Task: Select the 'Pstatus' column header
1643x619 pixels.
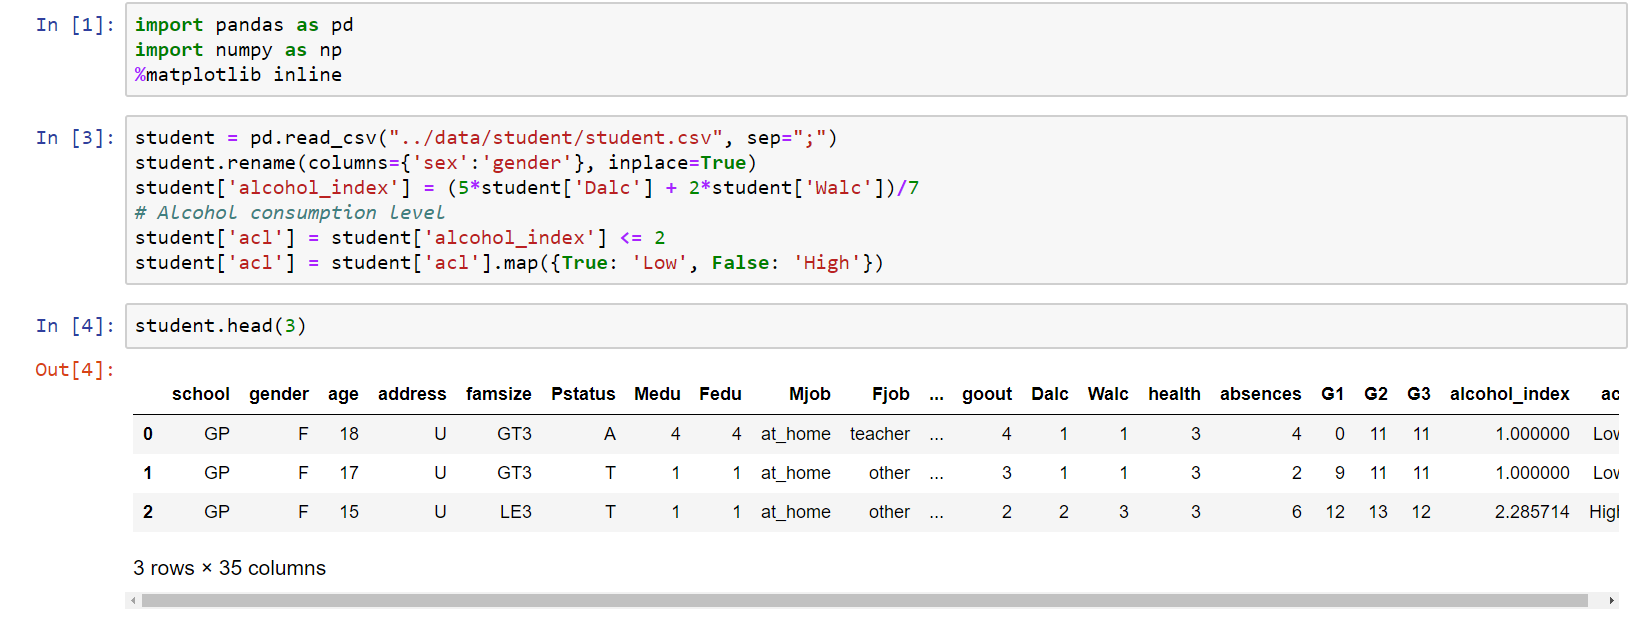Action: point(583,394)
